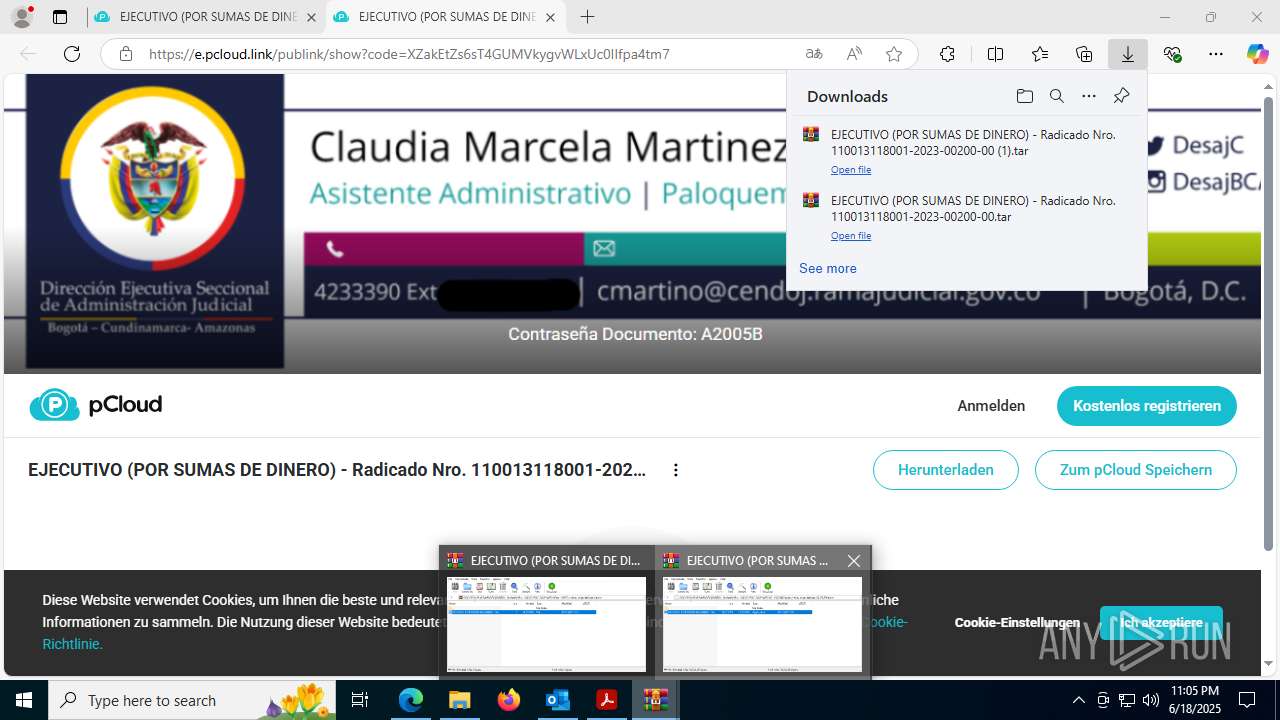Add this page to favorites
Screen dimensions: 1280x720
[x=894, y=54]
